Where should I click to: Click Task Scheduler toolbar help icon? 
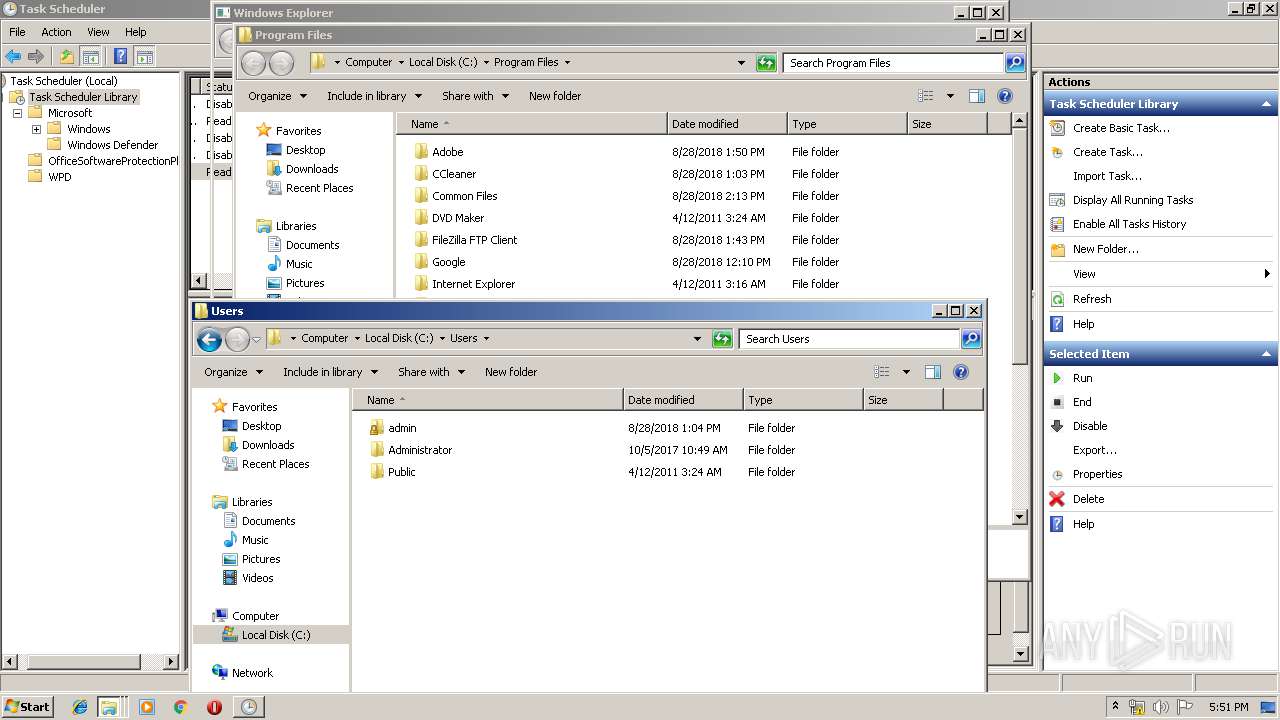(120, 56)
